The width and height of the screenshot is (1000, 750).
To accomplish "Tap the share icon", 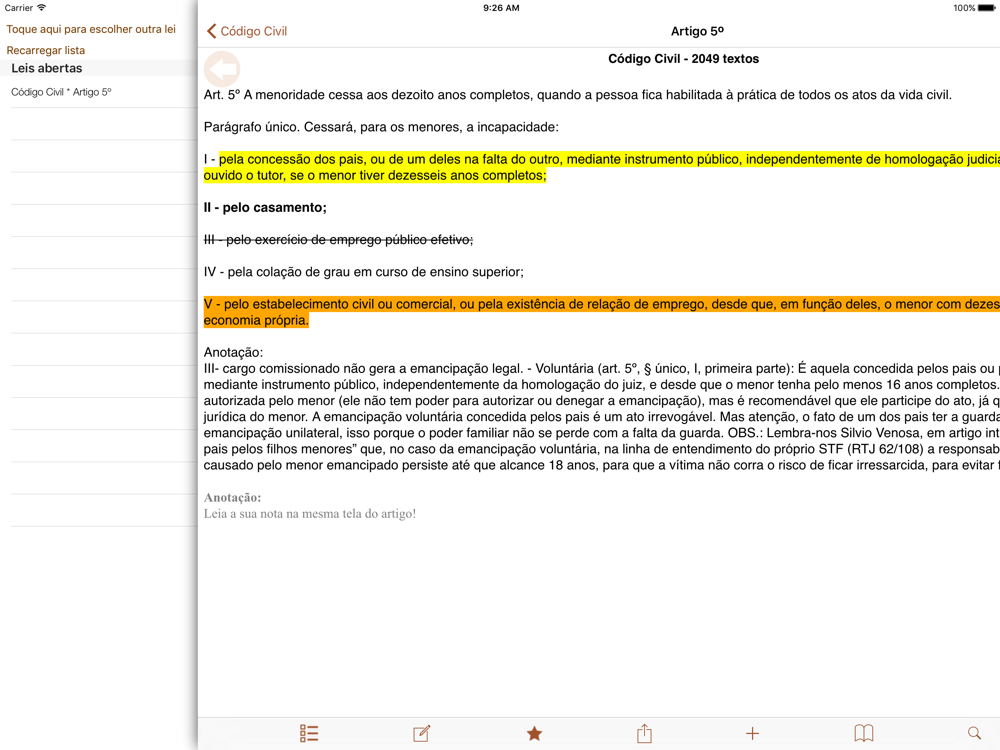I will coord(644,733).
